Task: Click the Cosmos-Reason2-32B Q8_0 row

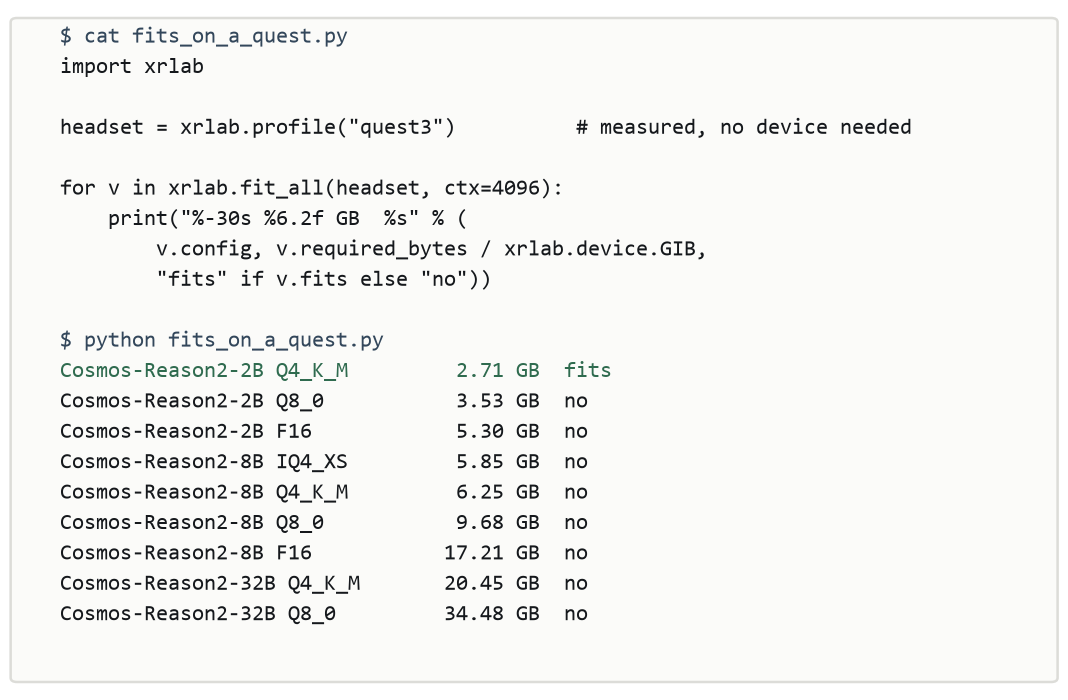Action: pyautogui.click(x=324, y=614)
